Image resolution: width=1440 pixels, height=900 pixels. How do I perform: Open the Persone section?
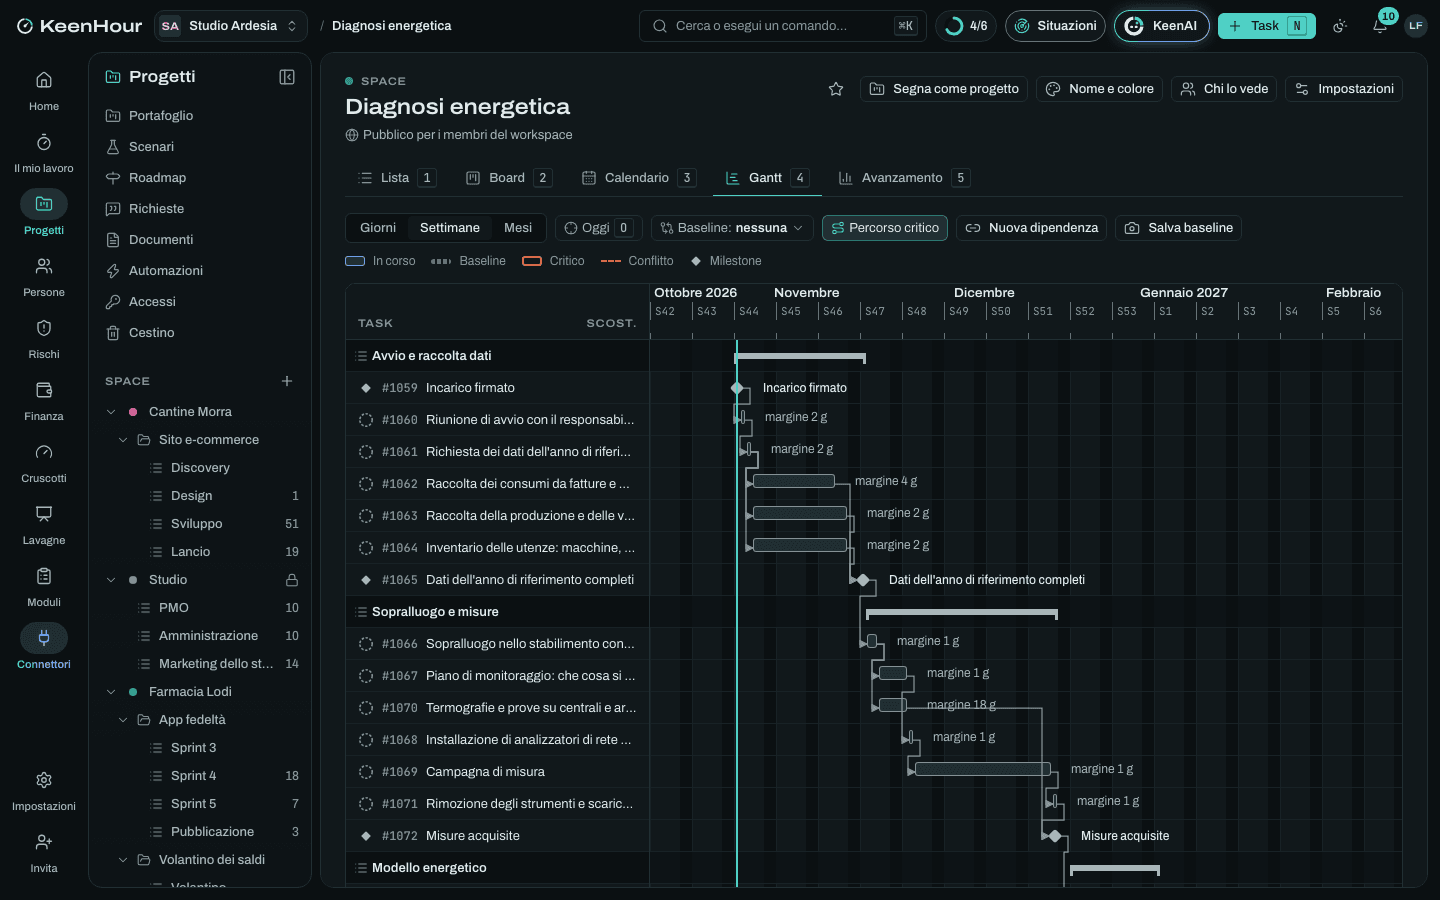click(x=44, y=276)
